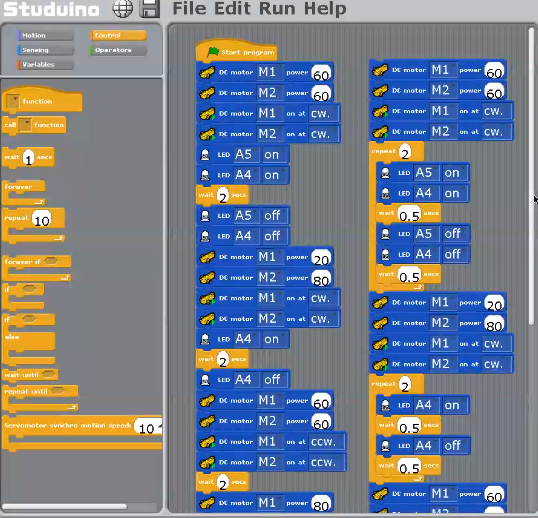
Task: Click motor icon on M1 power 80 block
Action: click(207, 503)
